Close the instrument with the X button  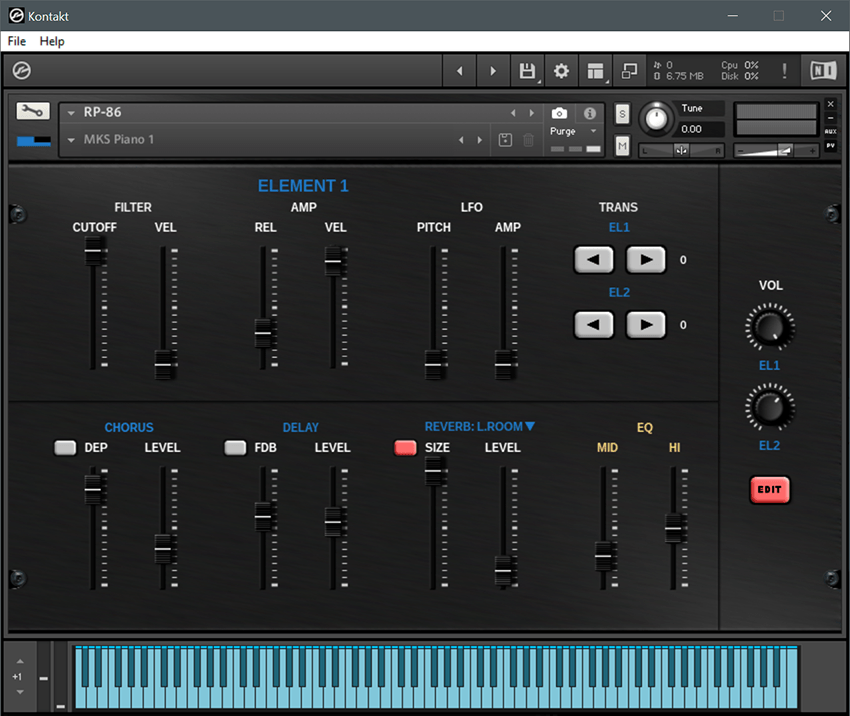point(830,104)
